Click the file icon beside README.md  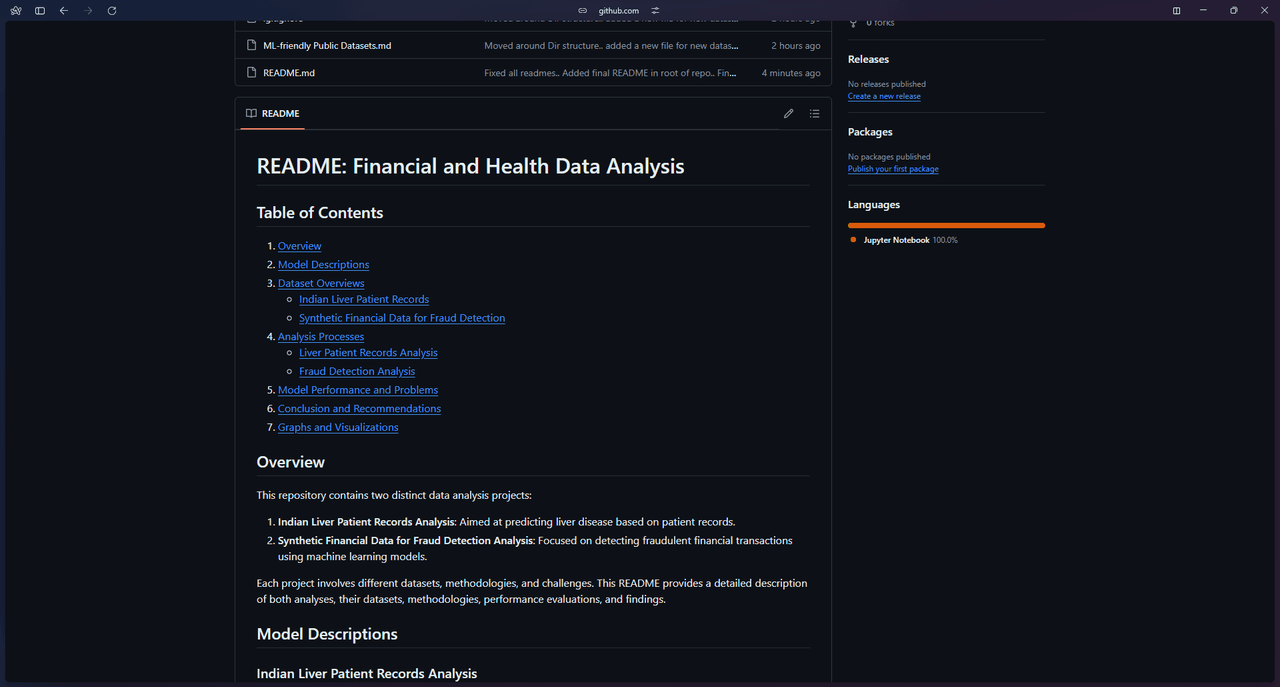[x=252, y=73]
